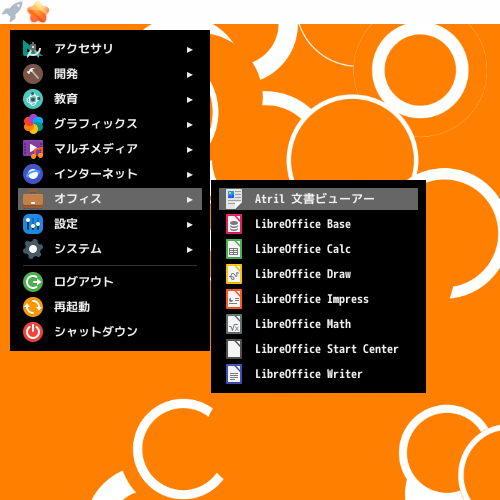
Task: Select the グラフィックス label
Action: (96, 124)
